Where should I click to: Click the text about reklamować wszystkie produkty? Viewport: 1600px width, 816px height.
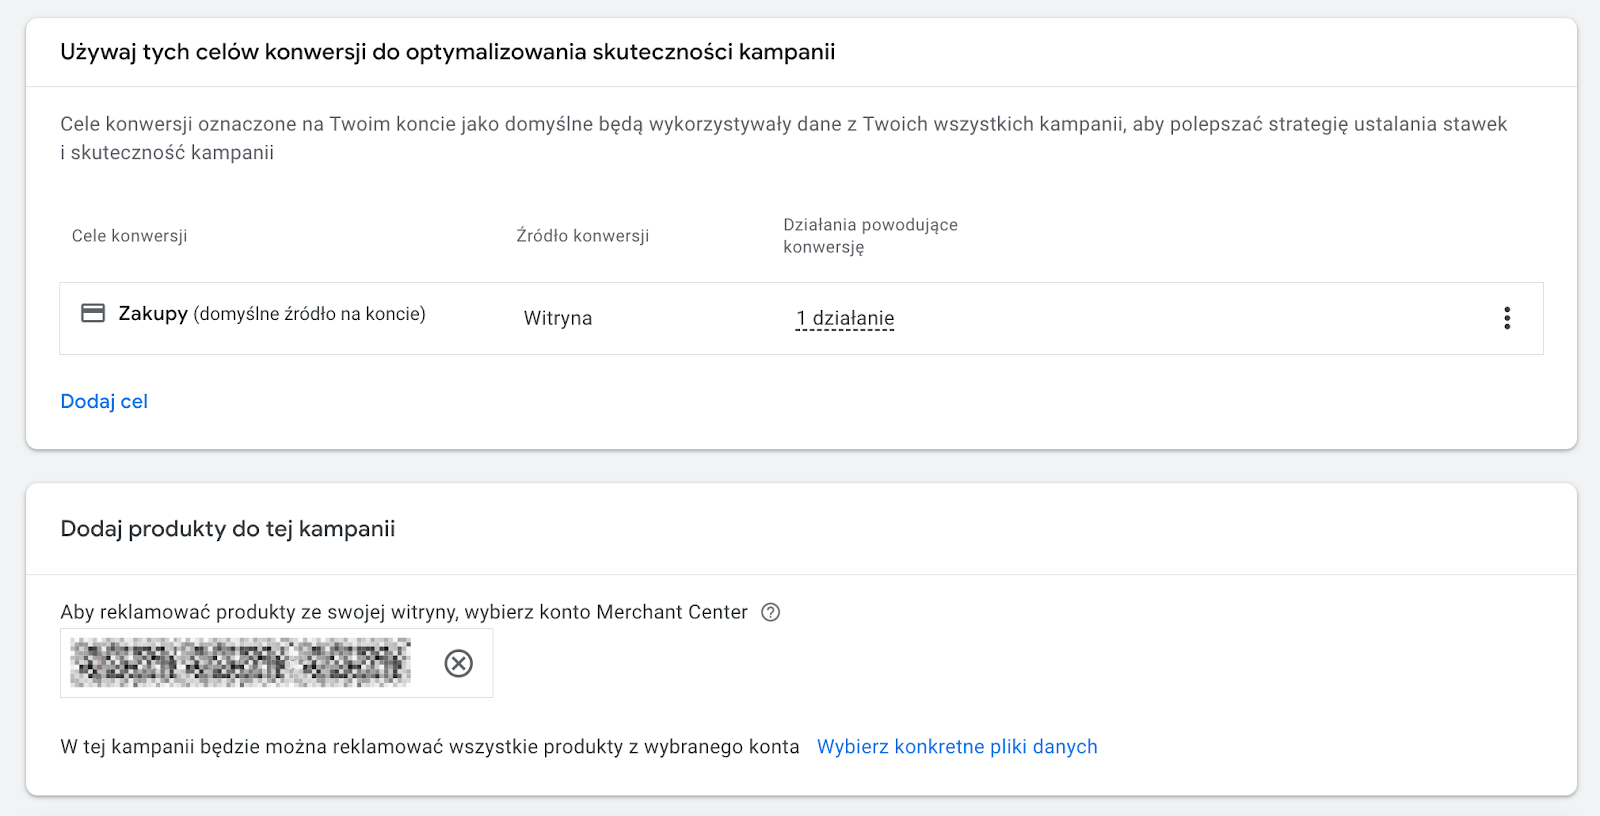coord(430,747)
